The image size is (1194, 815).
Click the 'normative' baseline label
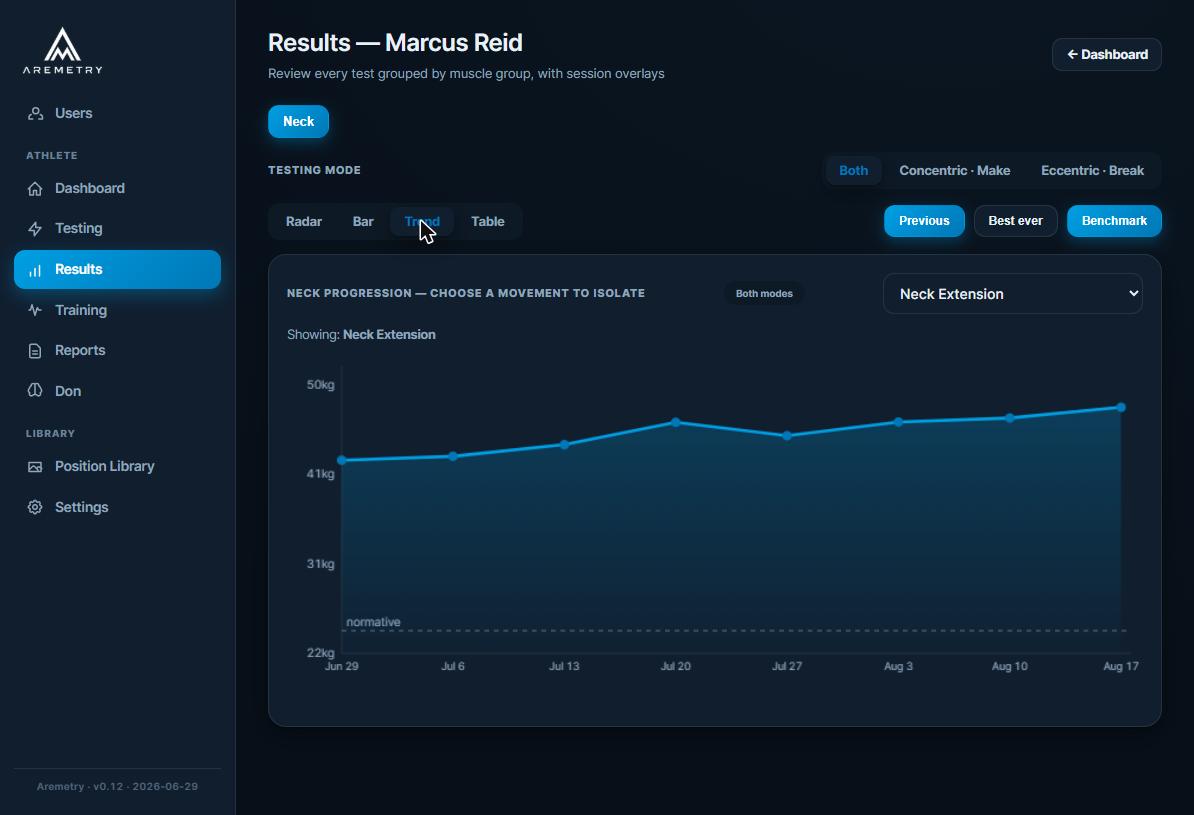click(x=373, y=622)
